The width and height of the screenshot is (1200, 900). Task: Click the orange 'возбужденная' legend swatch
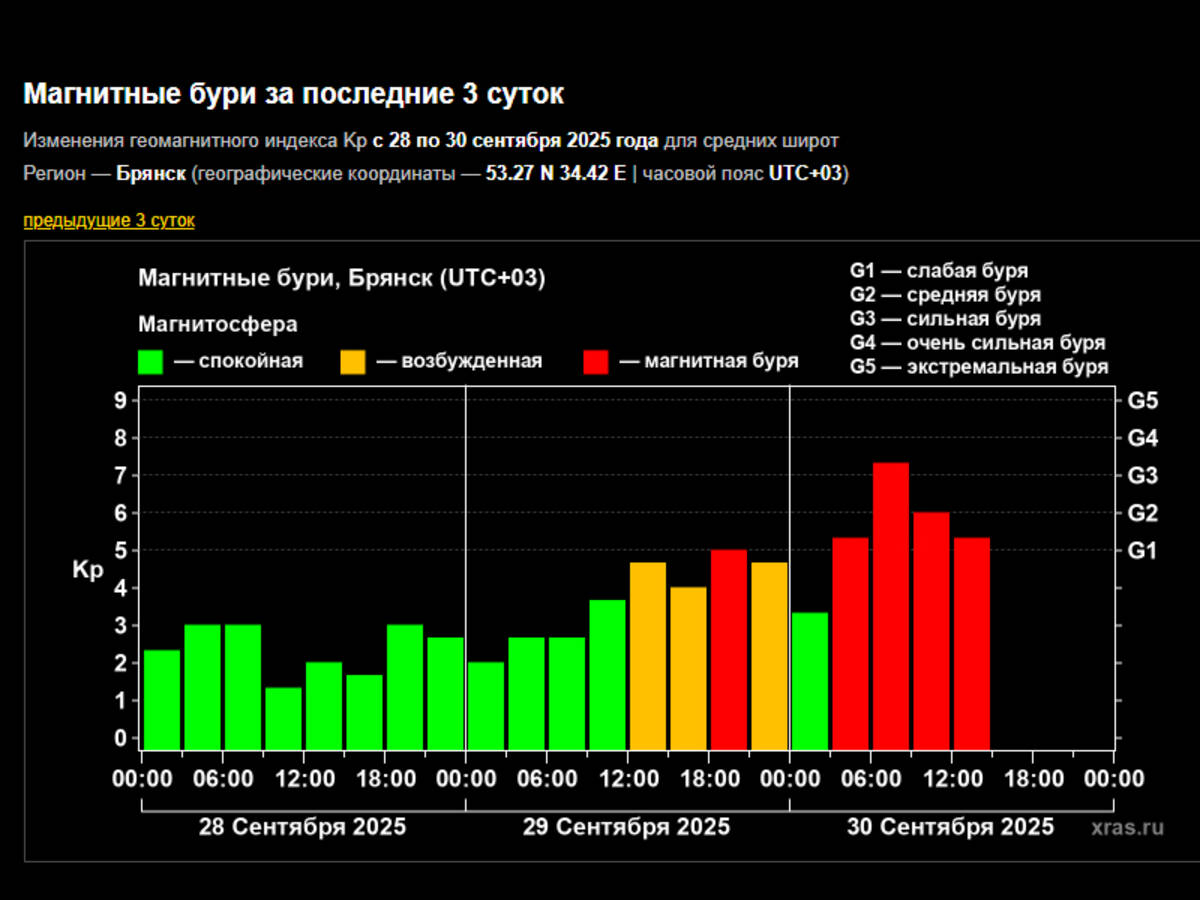354,362
